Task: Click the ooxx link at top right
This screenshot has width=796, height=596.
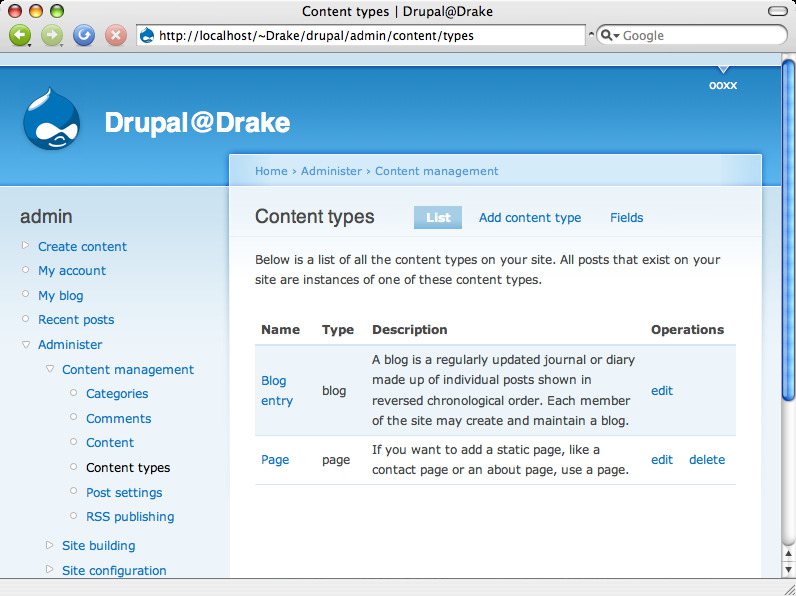Action: (723, 85)
